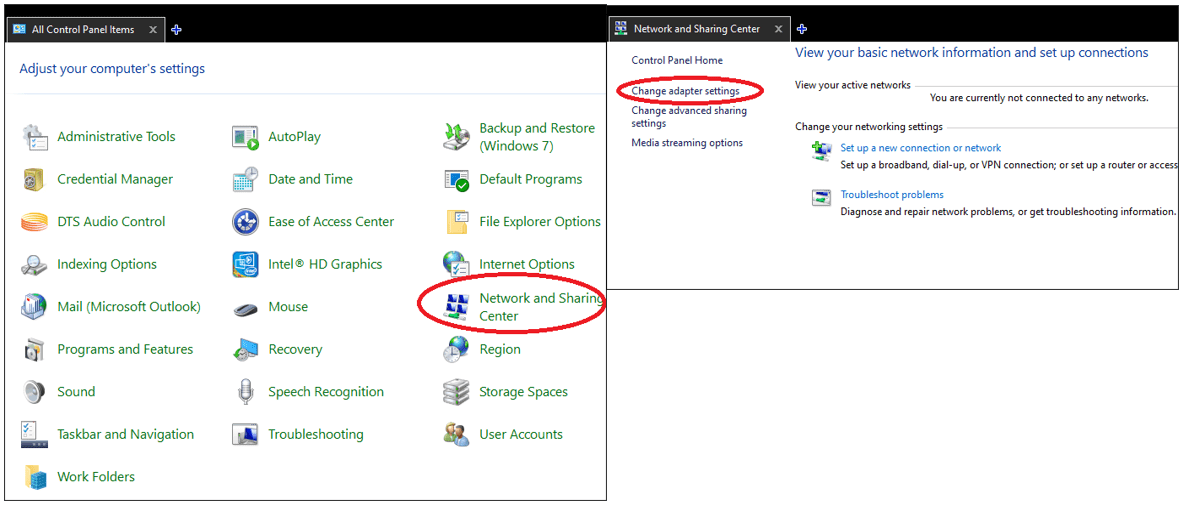Open the Intel HD Graphics icon
1190x505 pixels.
click(x=246, y=264)
